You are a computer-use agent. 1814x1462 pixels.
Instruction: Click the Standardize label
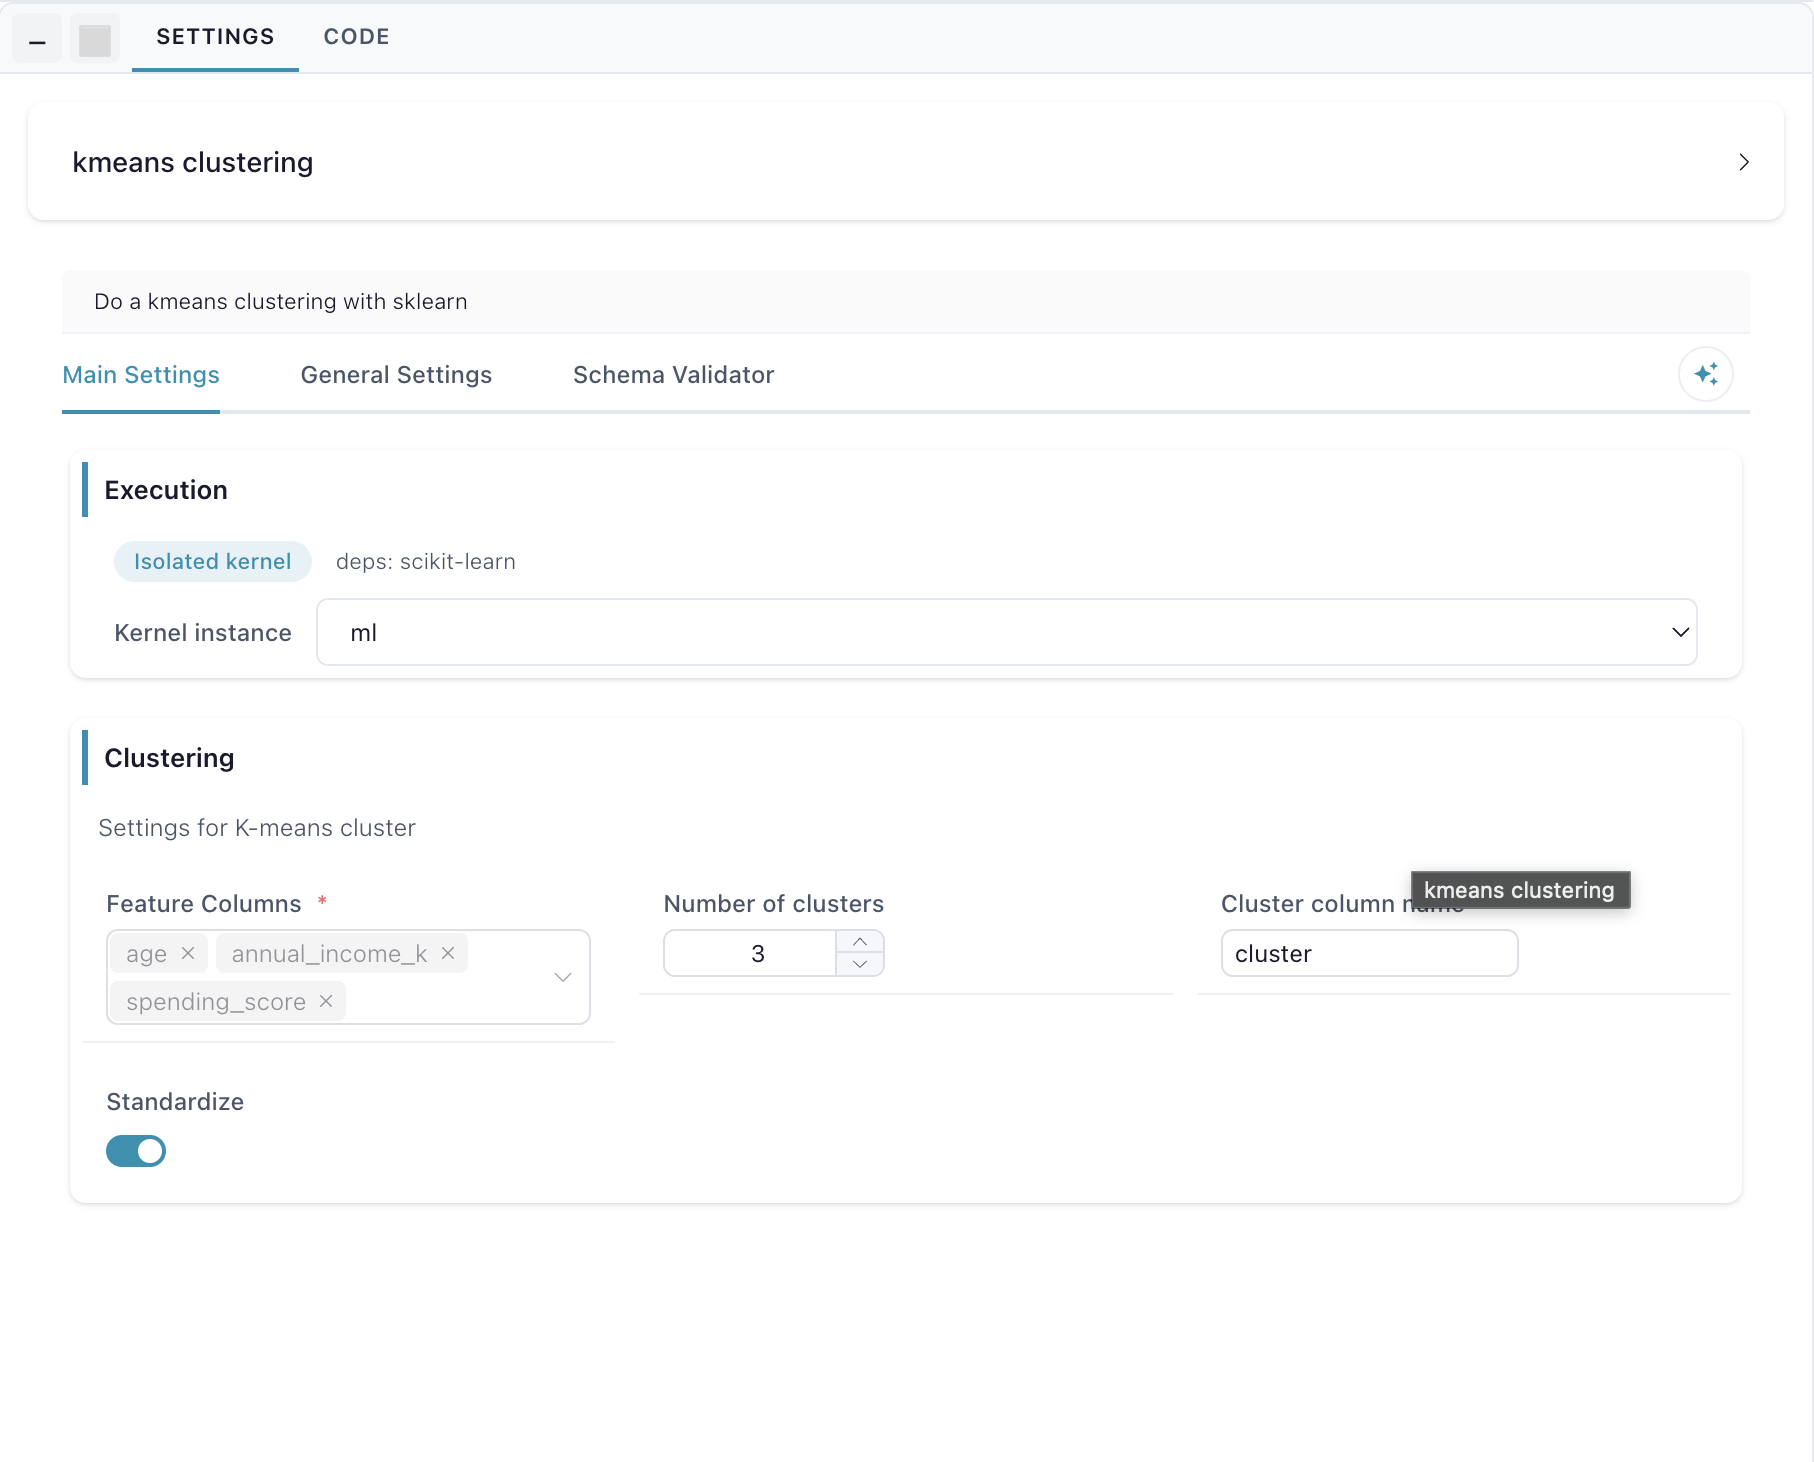click(175, 1102)
